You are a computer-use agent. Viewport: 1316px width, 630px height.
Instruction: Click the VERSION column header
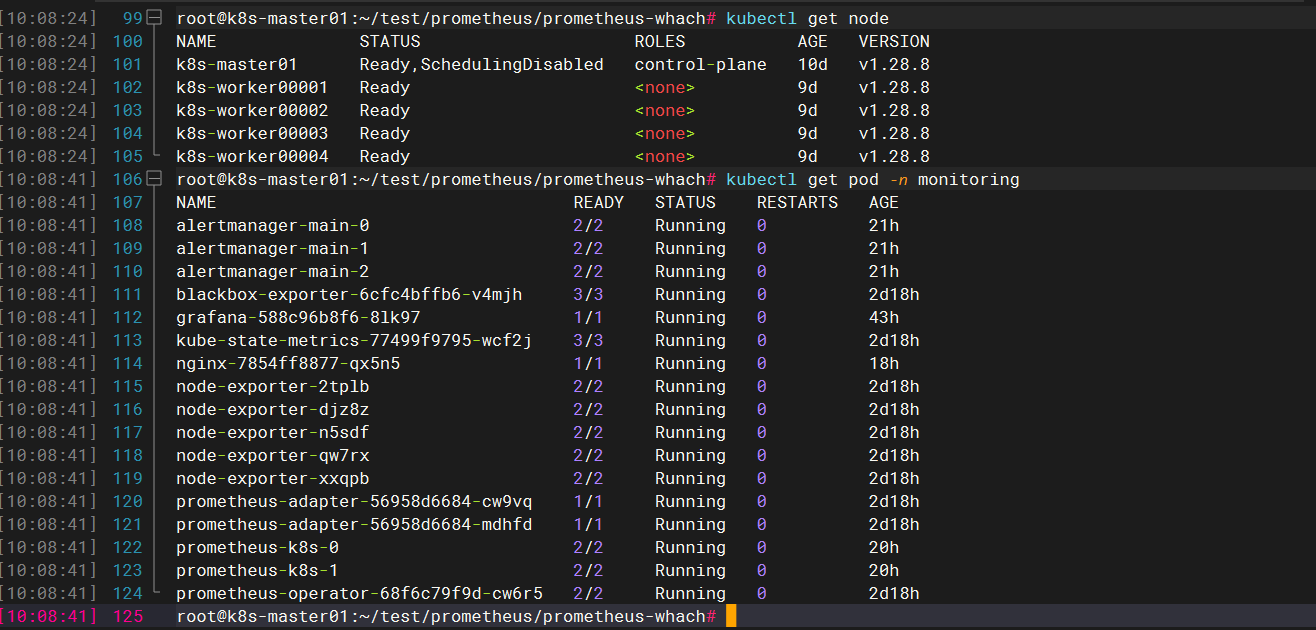(x=894, y=41)
